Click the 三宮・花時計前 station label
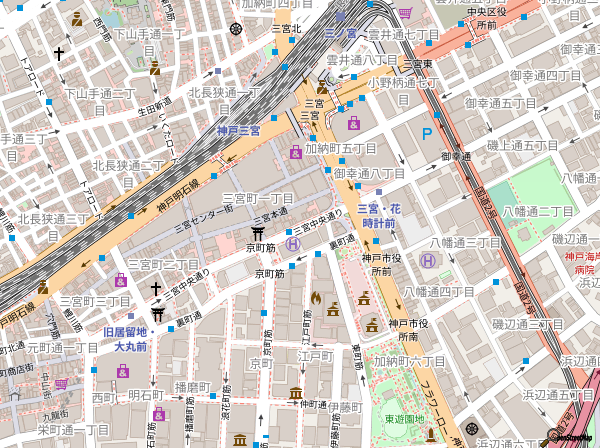The image size is (600, 448). coord(380,216)
